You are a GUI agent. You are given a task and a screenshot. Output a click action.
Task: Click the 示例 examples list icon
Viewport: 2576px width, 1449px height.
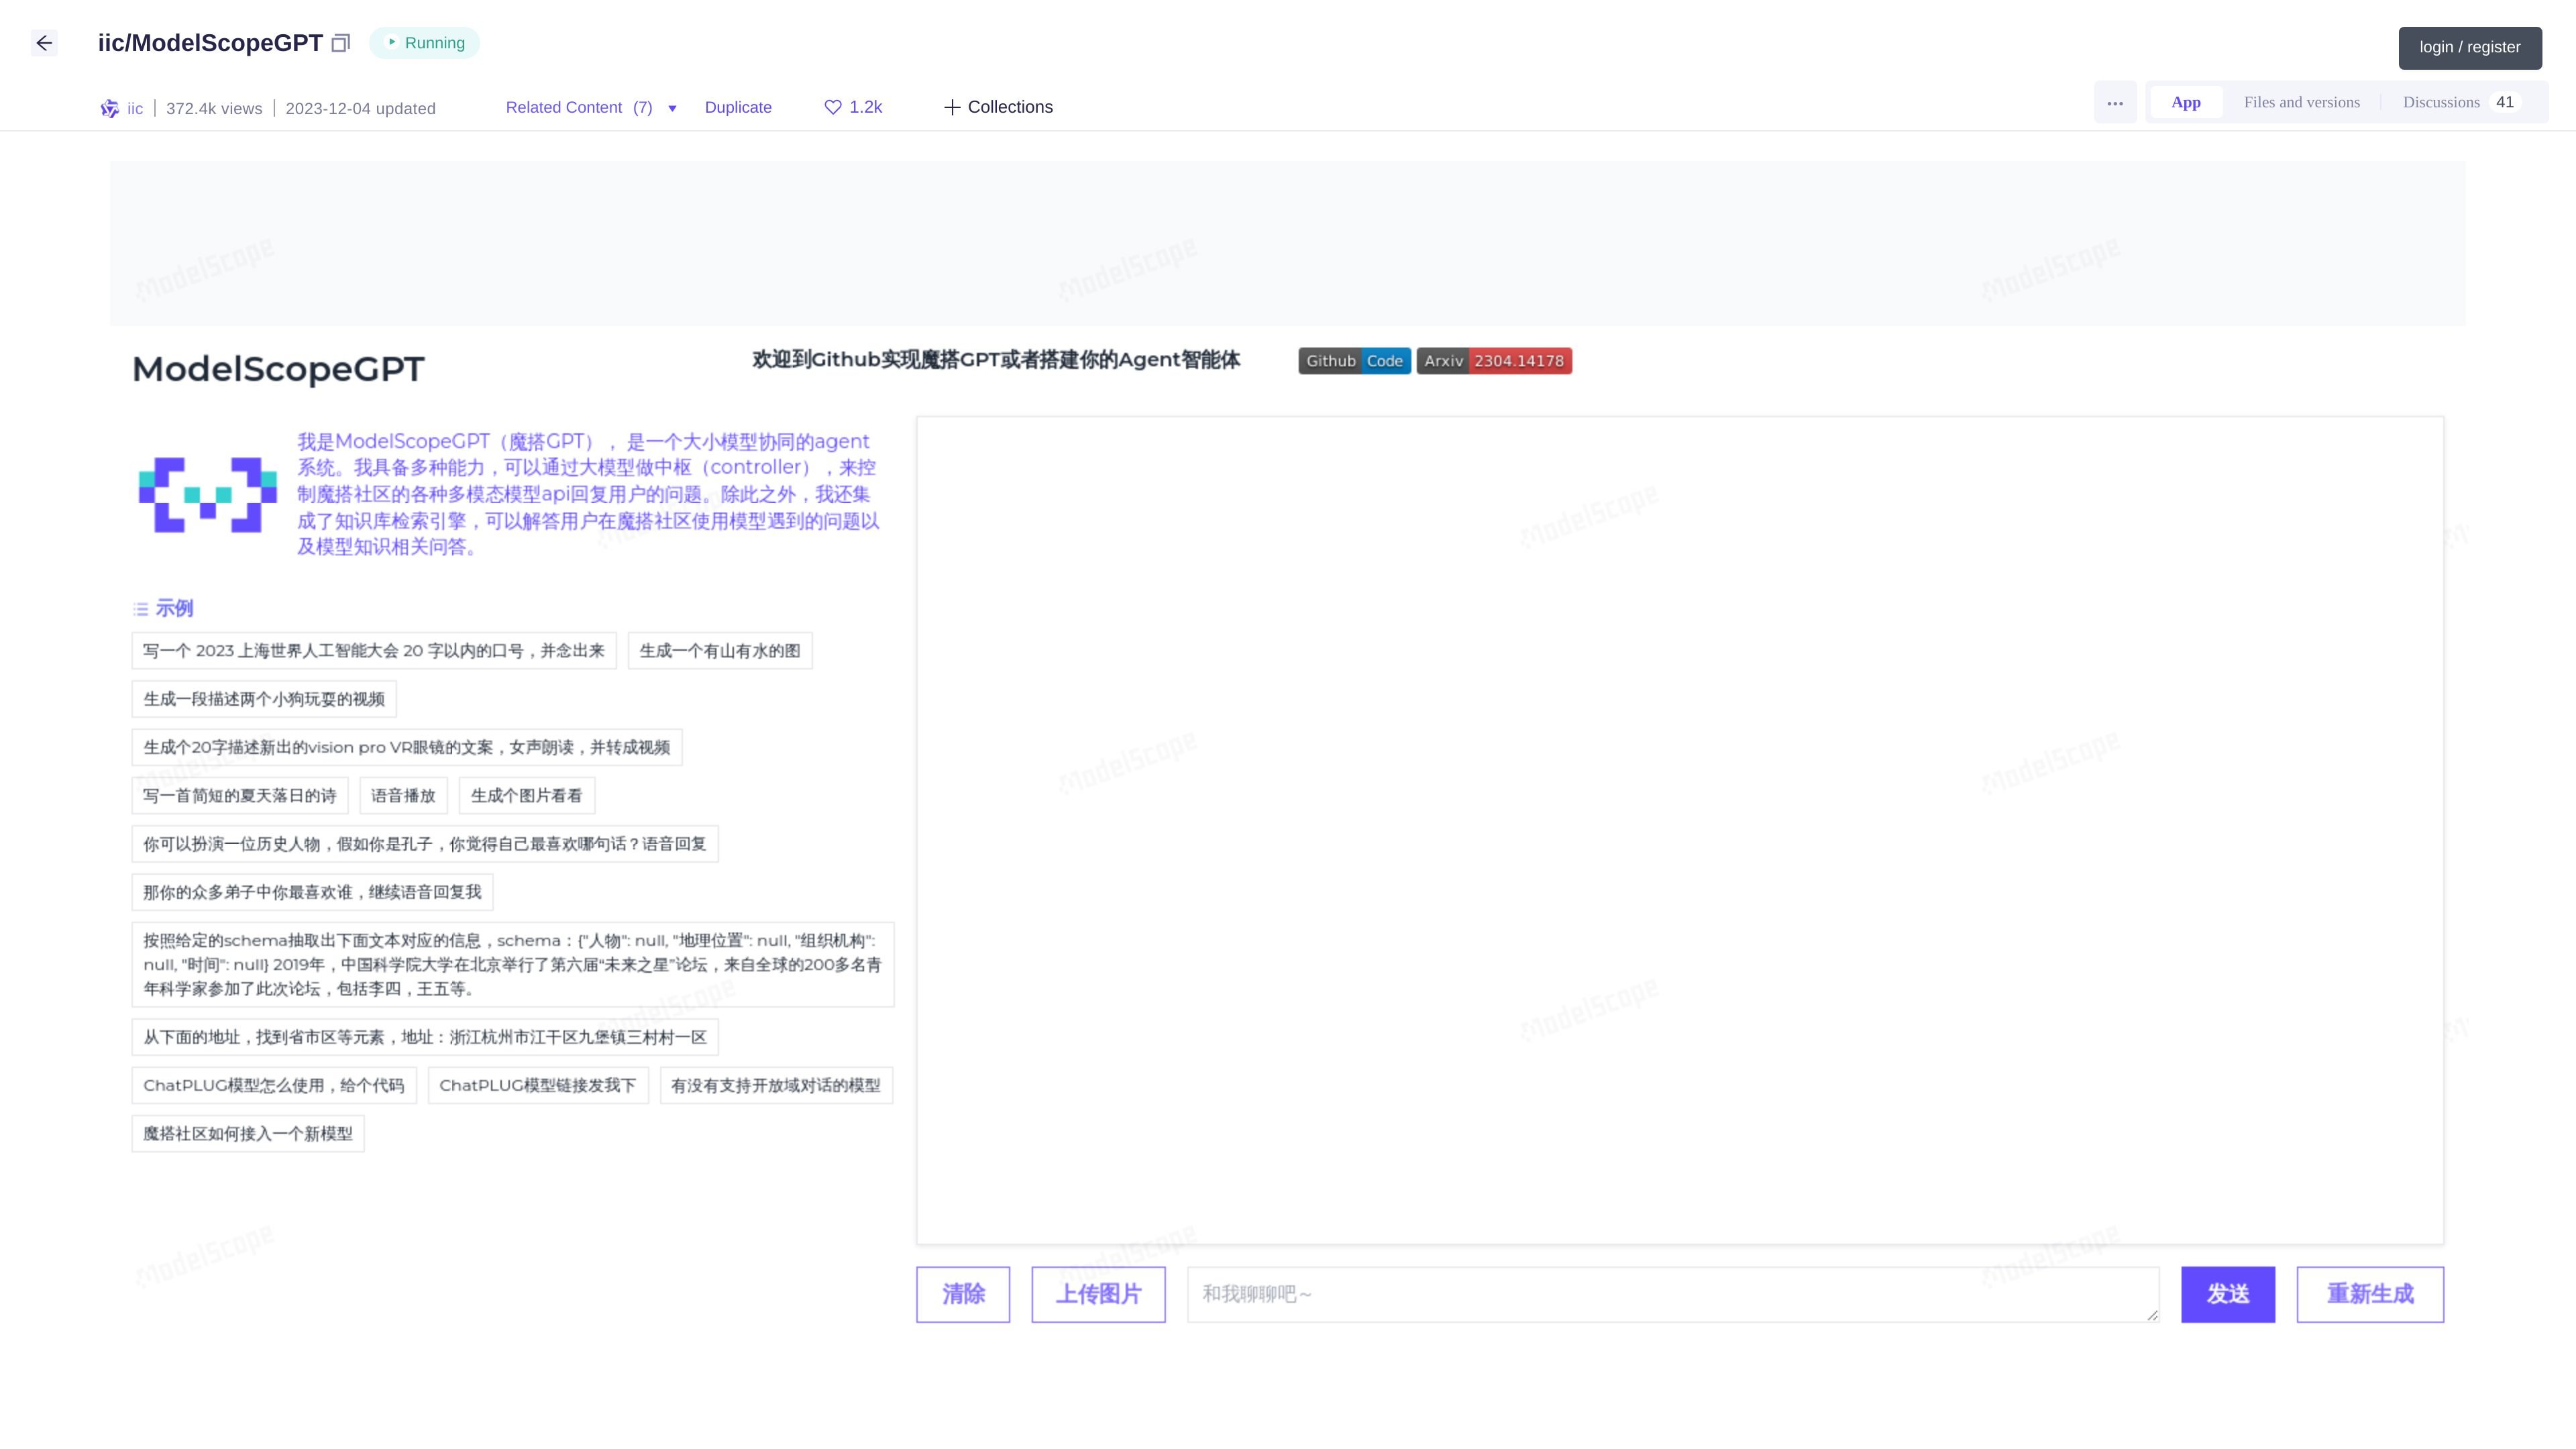pos(141,609)
